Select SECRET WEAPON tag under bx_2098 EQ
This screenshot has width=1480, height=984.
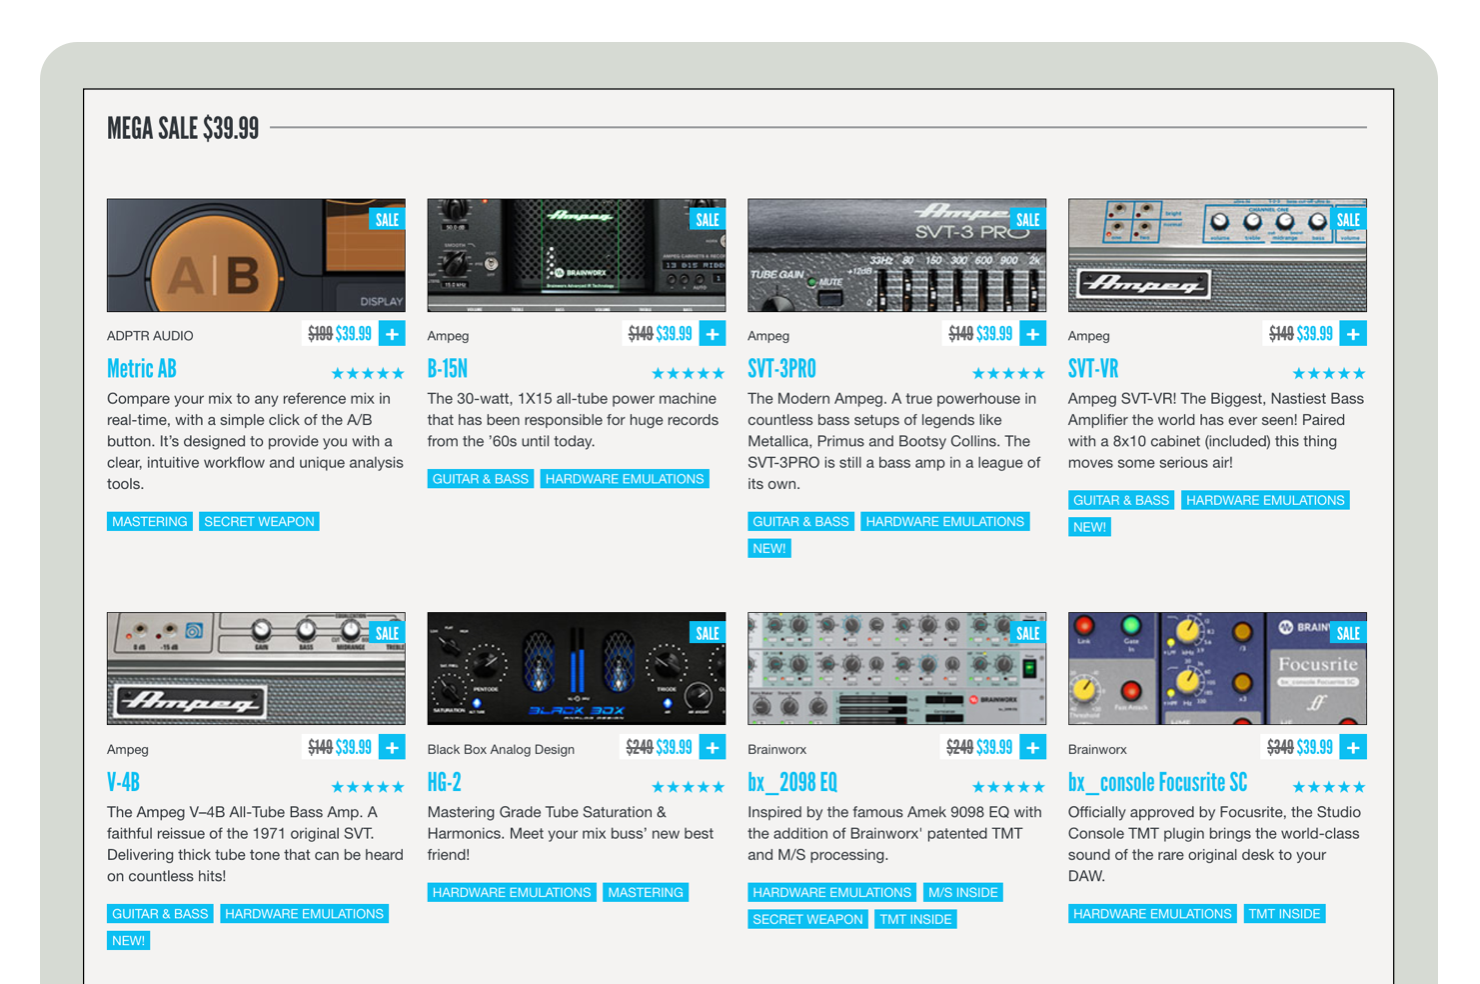808,919
